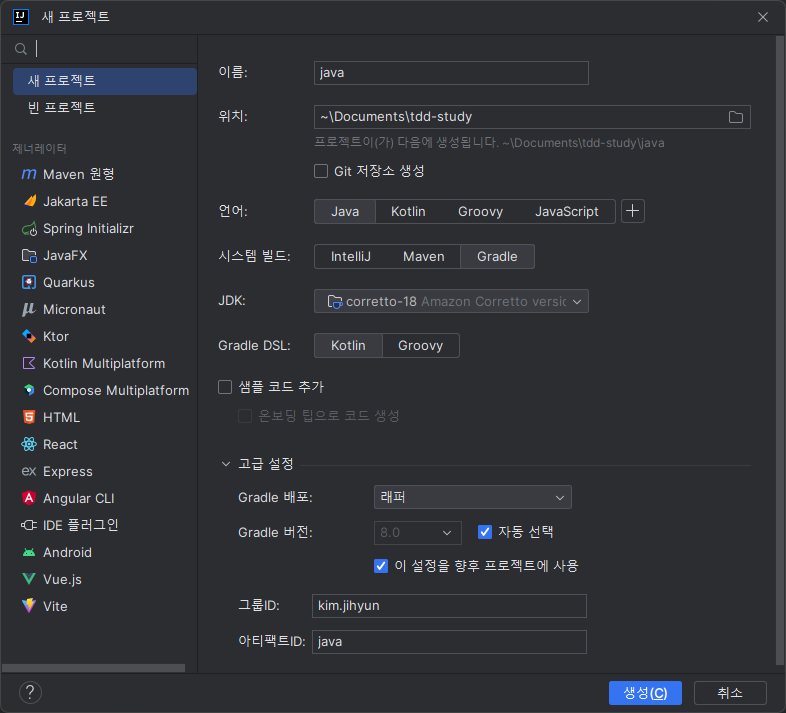Viewport: 786px width, 713px height.
Task: Click the Android robot icon
Action: coord(29,553)
